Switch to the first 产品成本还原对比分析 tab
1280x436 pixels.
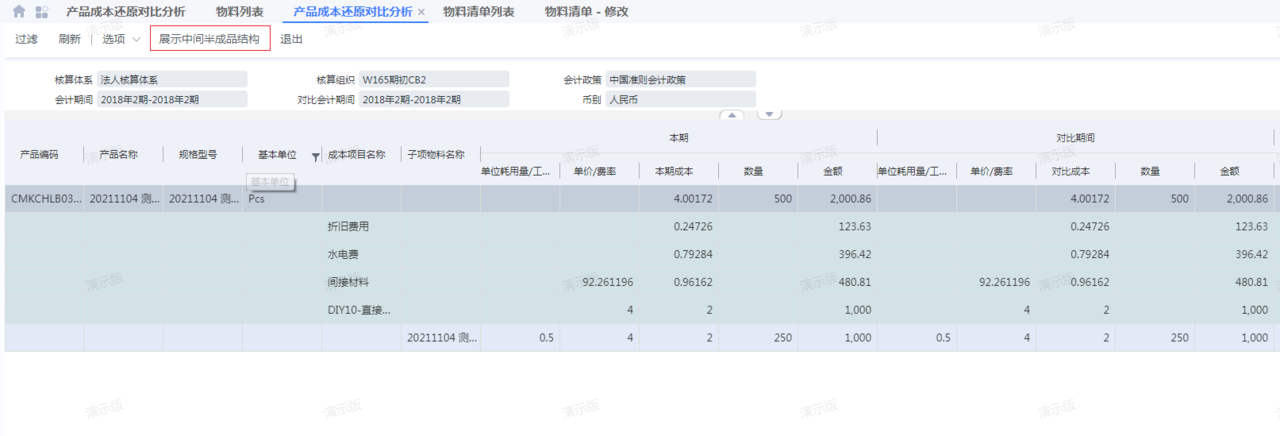point(125,12)
